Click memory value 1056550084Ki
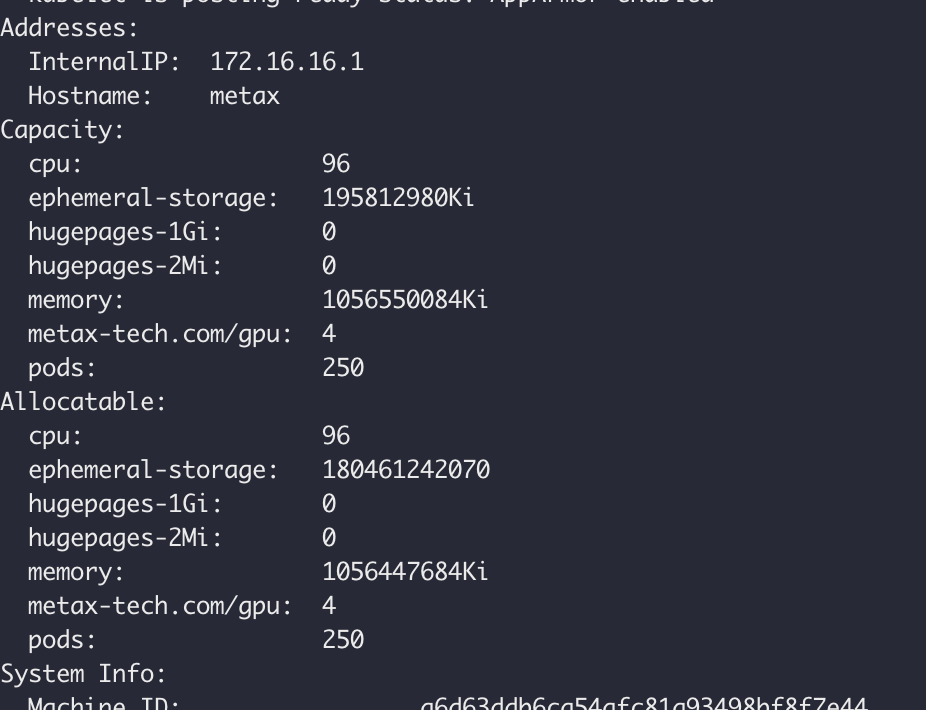 click(404, 300)
